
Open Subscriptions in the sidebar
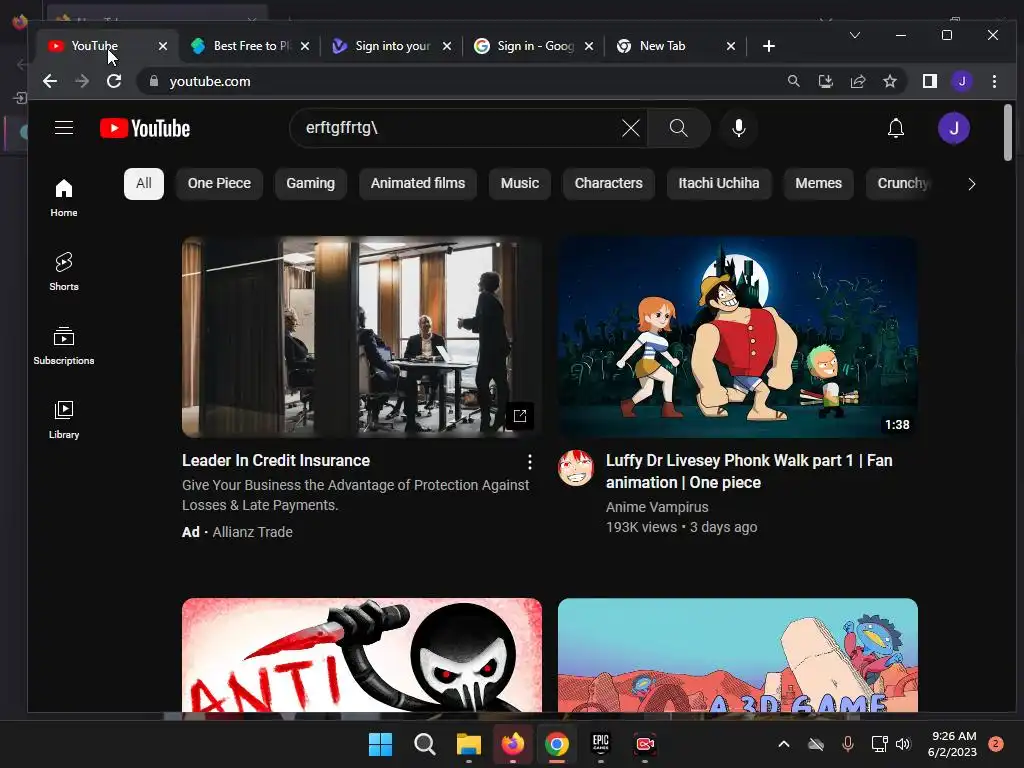(x=64, y=345)
